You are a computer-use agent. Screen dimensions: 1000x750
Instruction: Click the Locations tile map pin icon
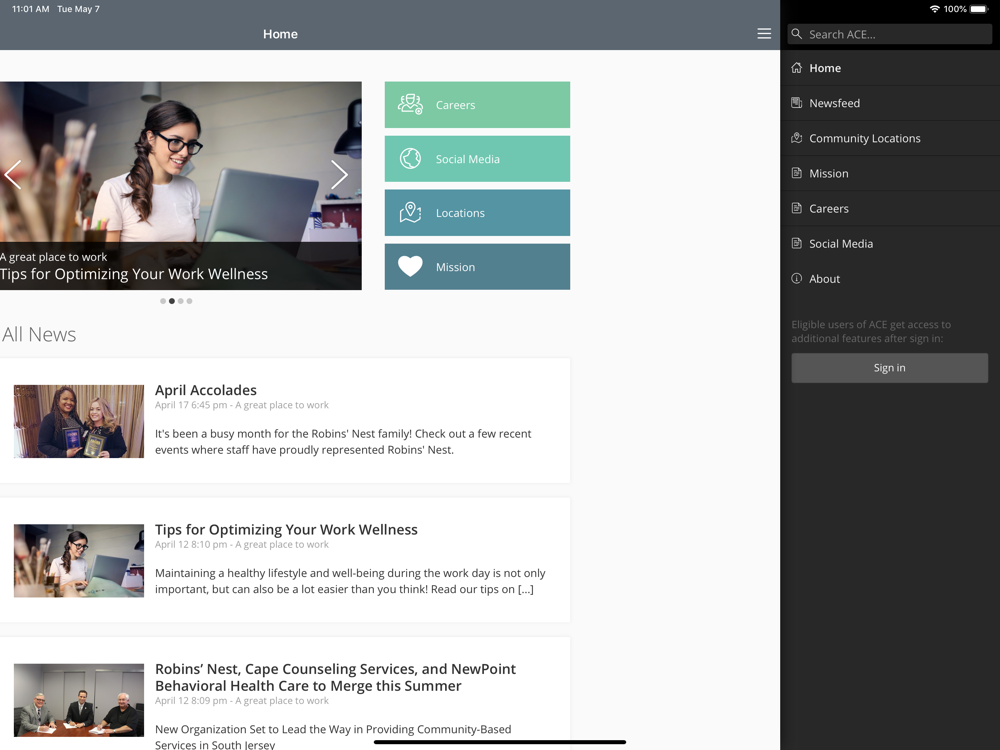(x=410, y=212)
